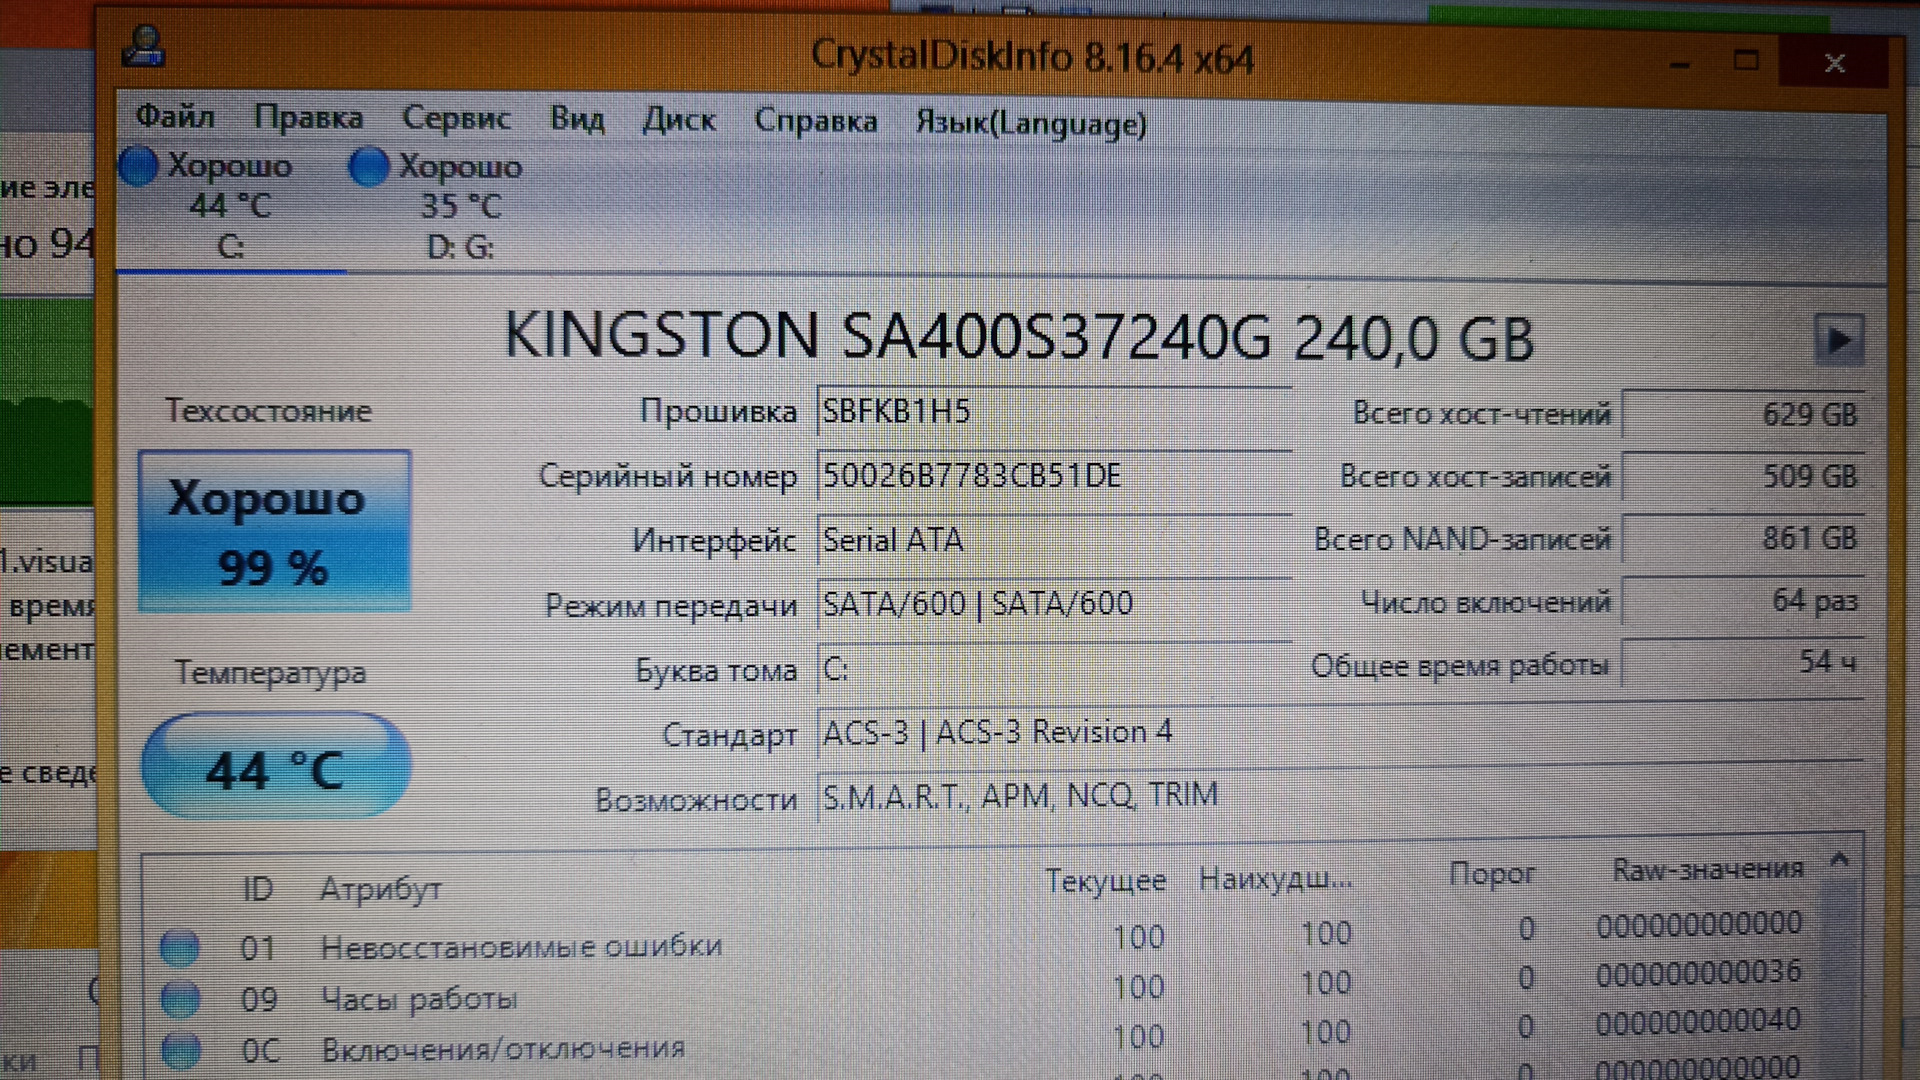This screenshot has height=1080, width=1920.
Task: Open the Язык(Language) menu
Action: (1031, 124)
